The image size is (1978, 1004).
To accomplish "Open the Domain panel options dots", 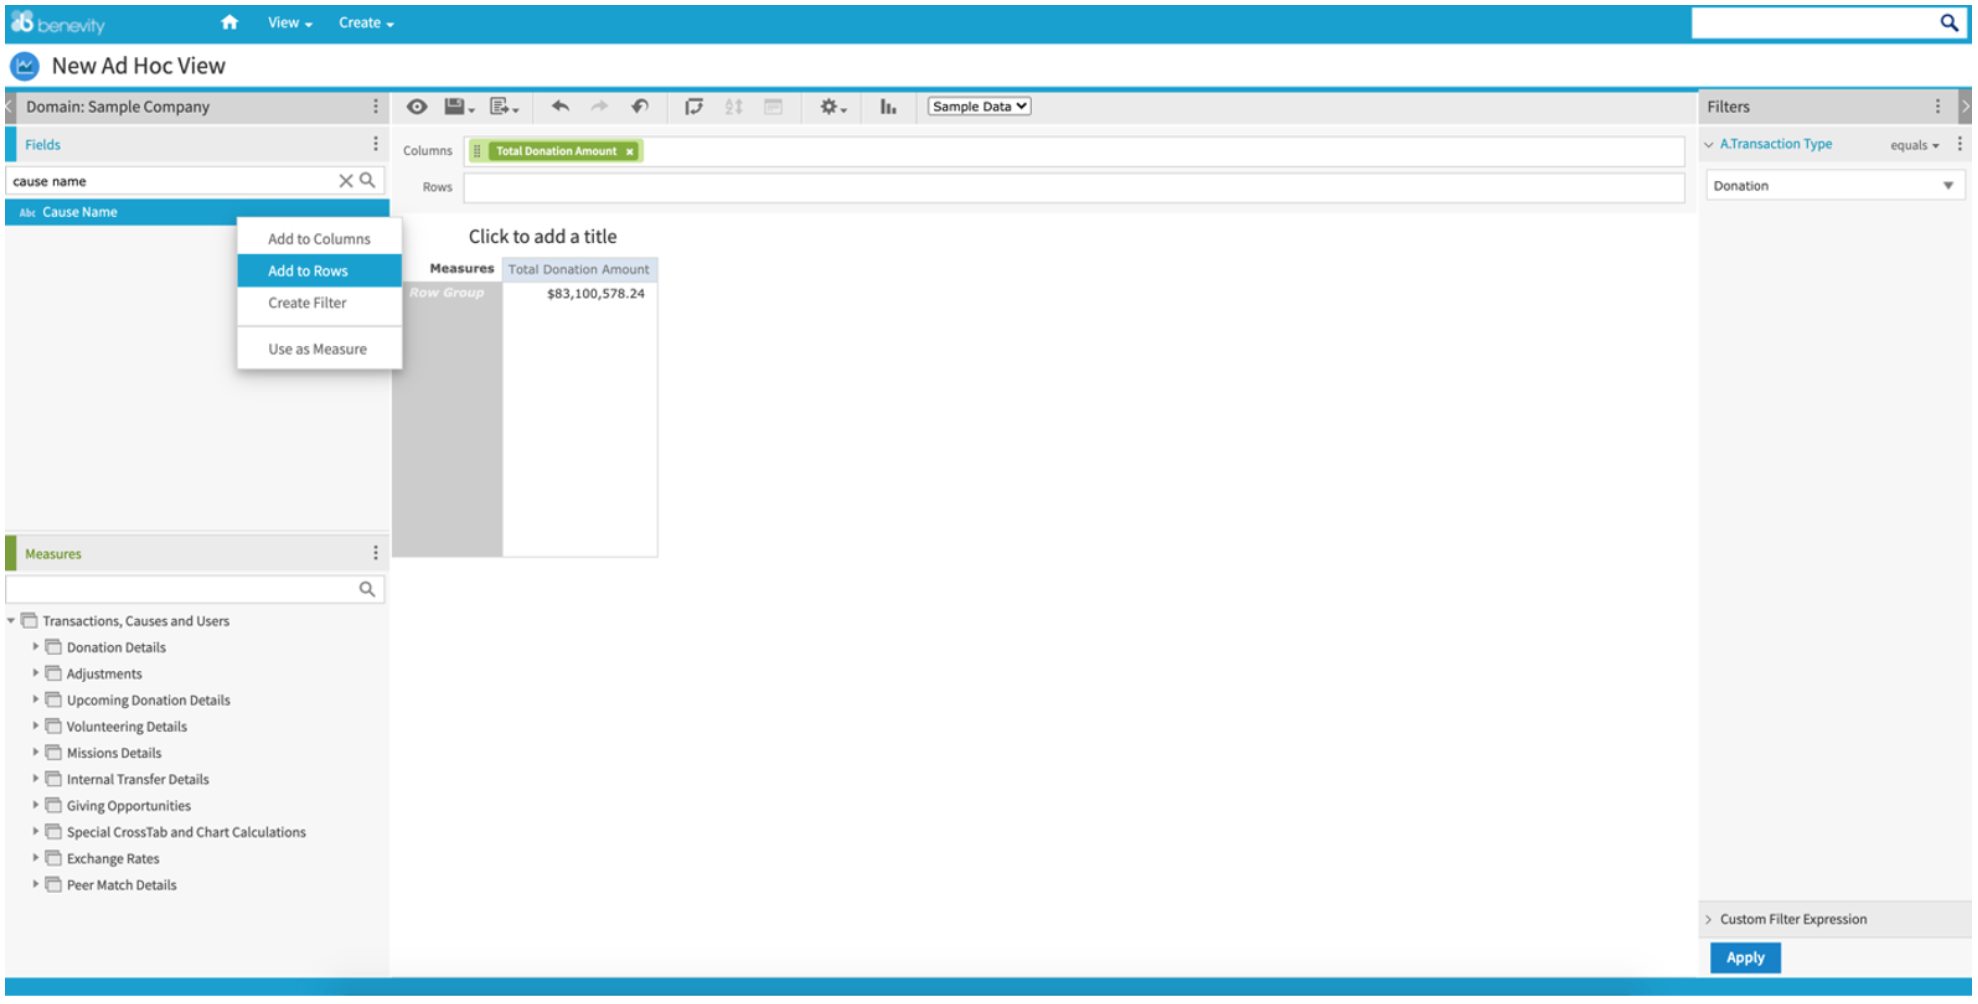I will tap(376, 106).
